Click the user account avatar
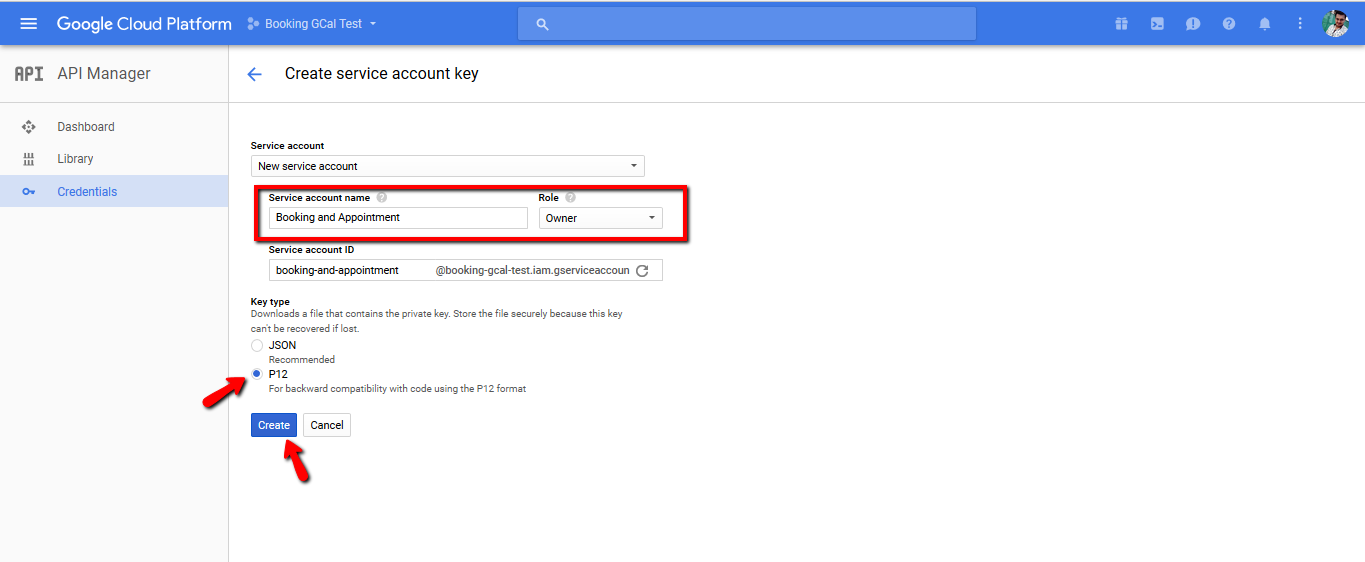The width and height of the screenshot is (1365, 562). [1336, 23]
